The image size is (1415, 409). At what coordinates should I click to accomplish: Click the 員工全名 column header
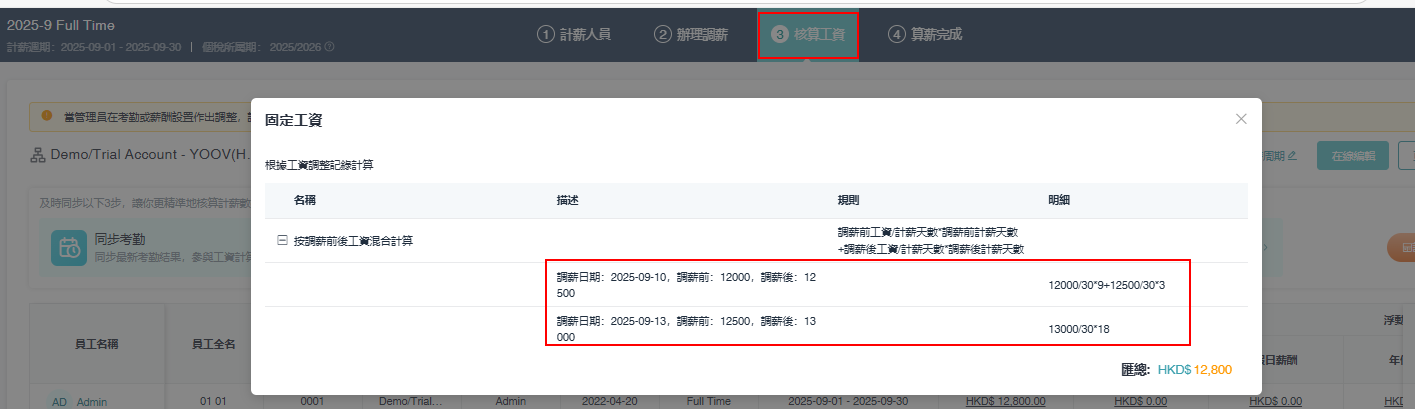[213, 344]
